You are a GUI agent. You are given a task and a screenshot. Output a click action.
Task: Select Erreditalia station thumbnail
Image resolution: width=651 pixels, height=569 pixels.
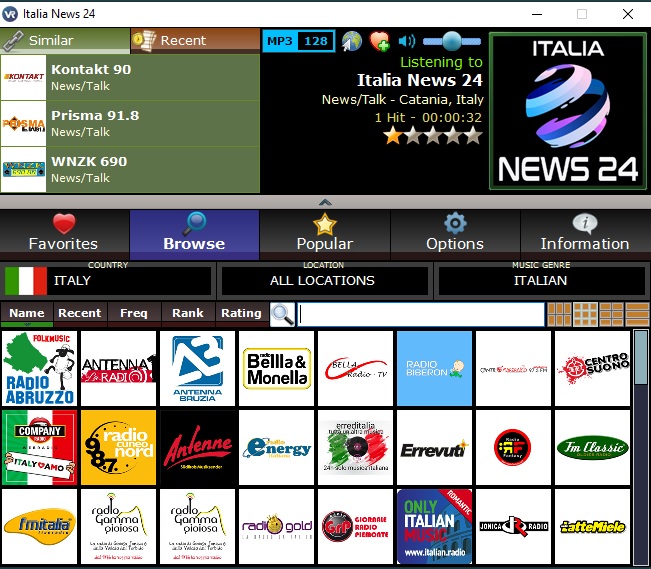(355, 447)
